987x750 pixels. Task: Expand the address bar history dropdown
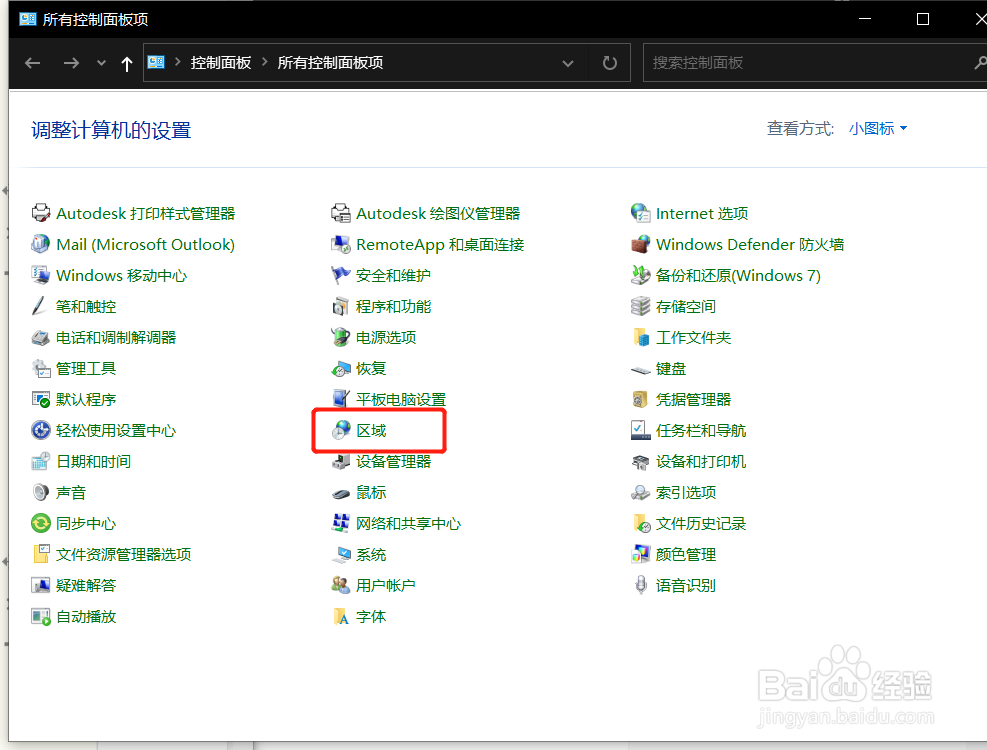pyautogui.click(x=568, y=63)
